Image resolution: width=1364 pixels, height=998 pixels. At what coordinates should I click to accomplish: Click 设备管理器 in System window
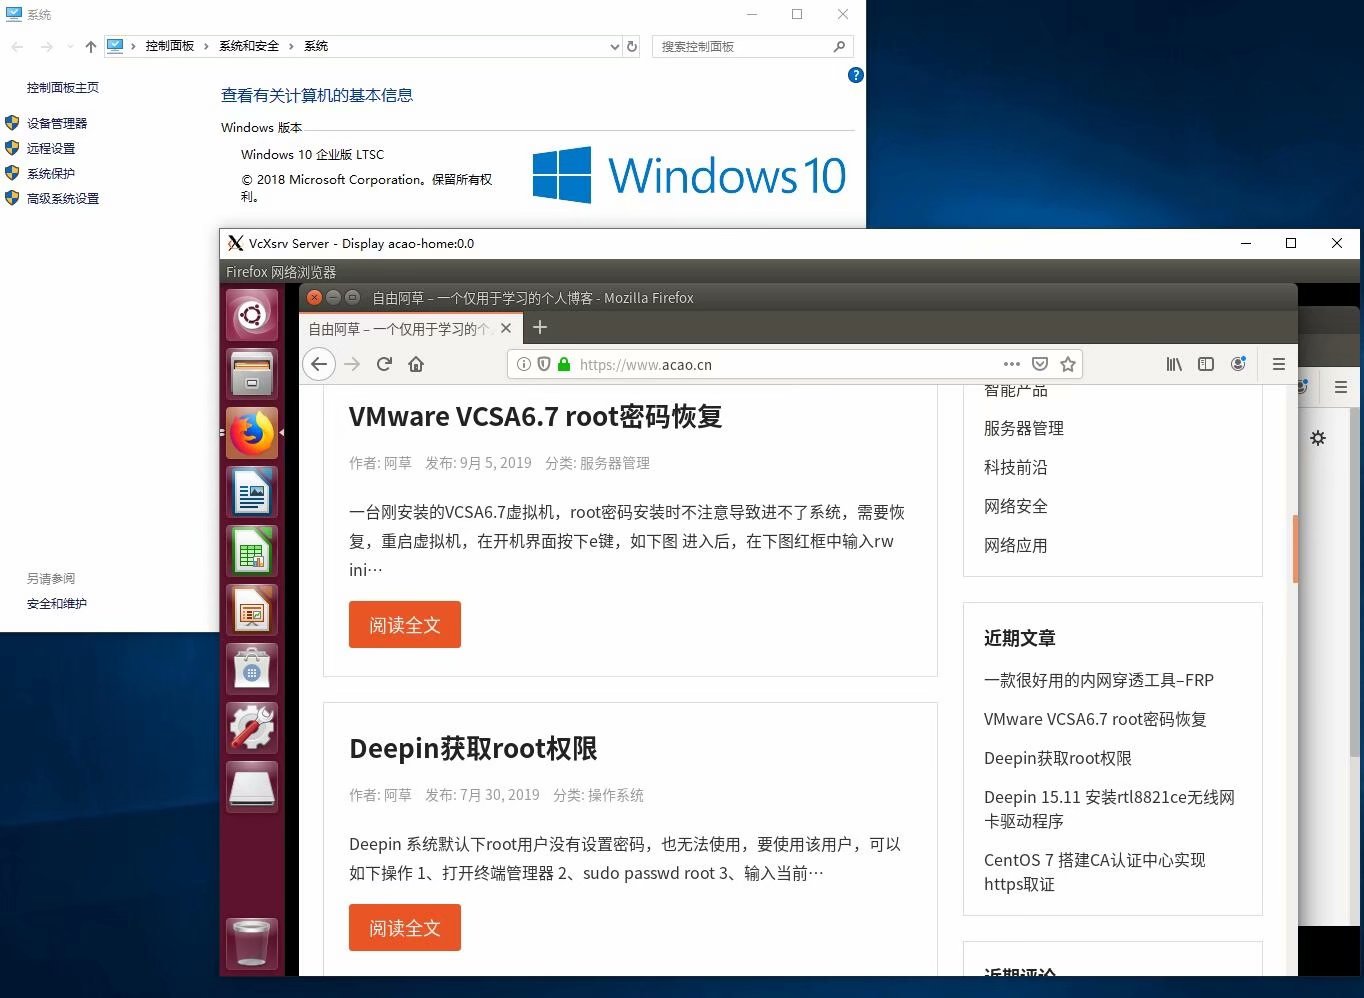coord(57,123)
